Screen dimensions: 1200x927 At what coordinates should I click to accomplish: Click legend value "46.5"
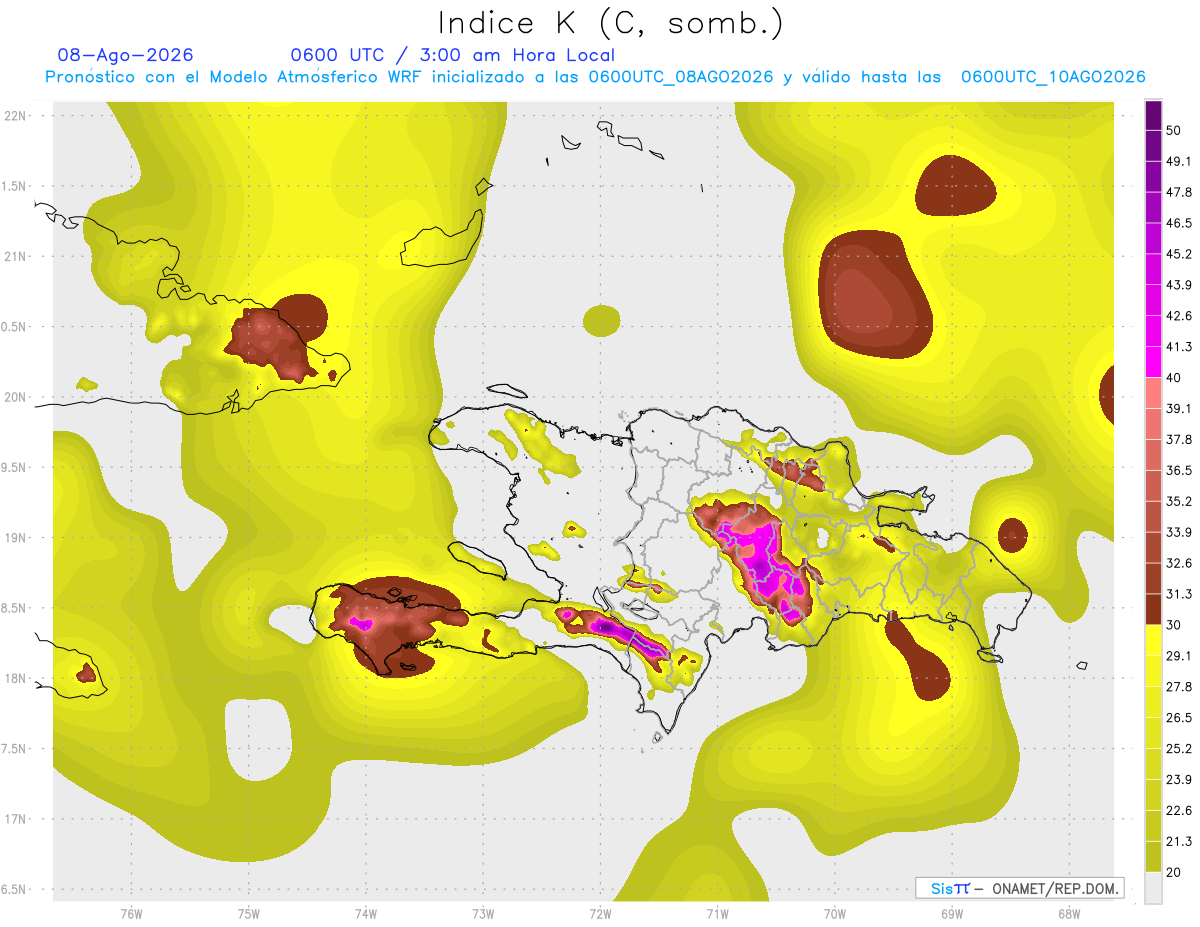coord(1179,223)
